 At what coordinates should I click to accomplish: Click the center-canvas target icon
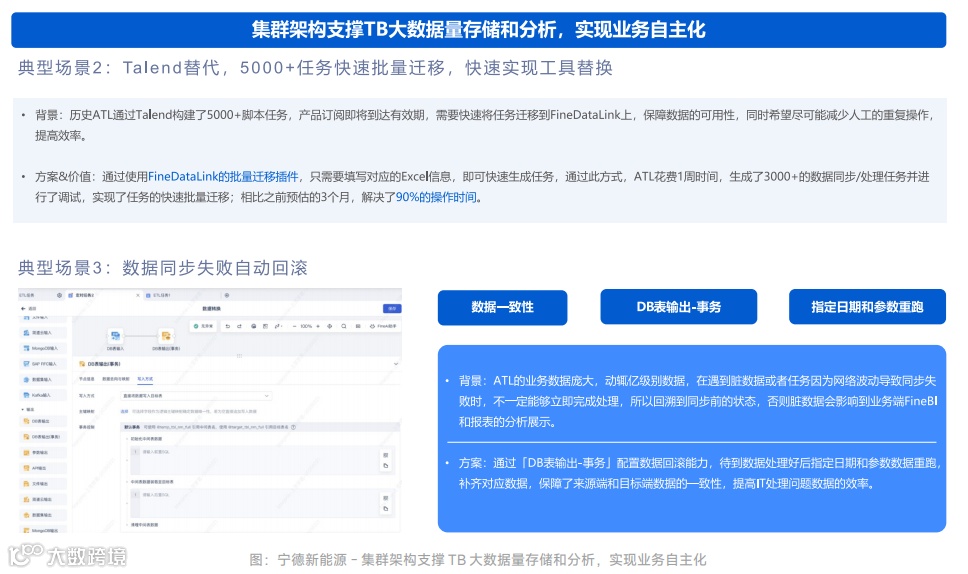click(x=330, y=326)
